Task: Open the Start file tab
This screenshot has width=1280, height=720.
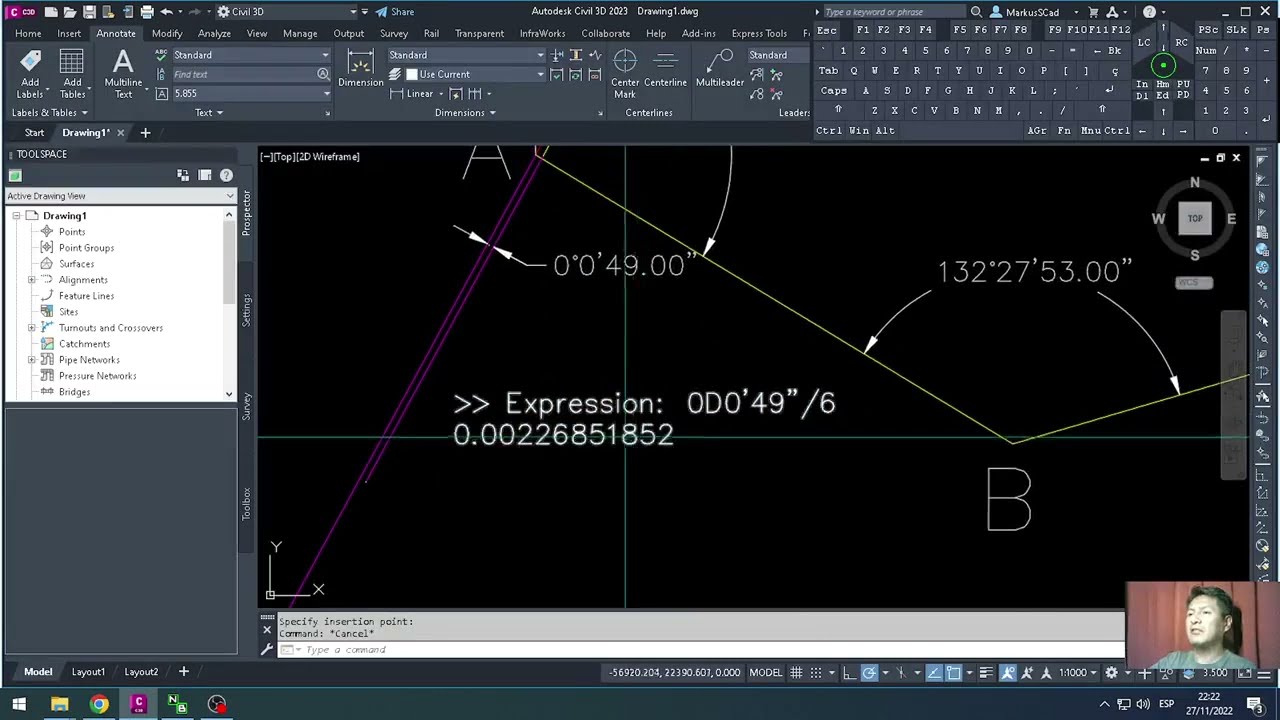Action: (34, 132)
